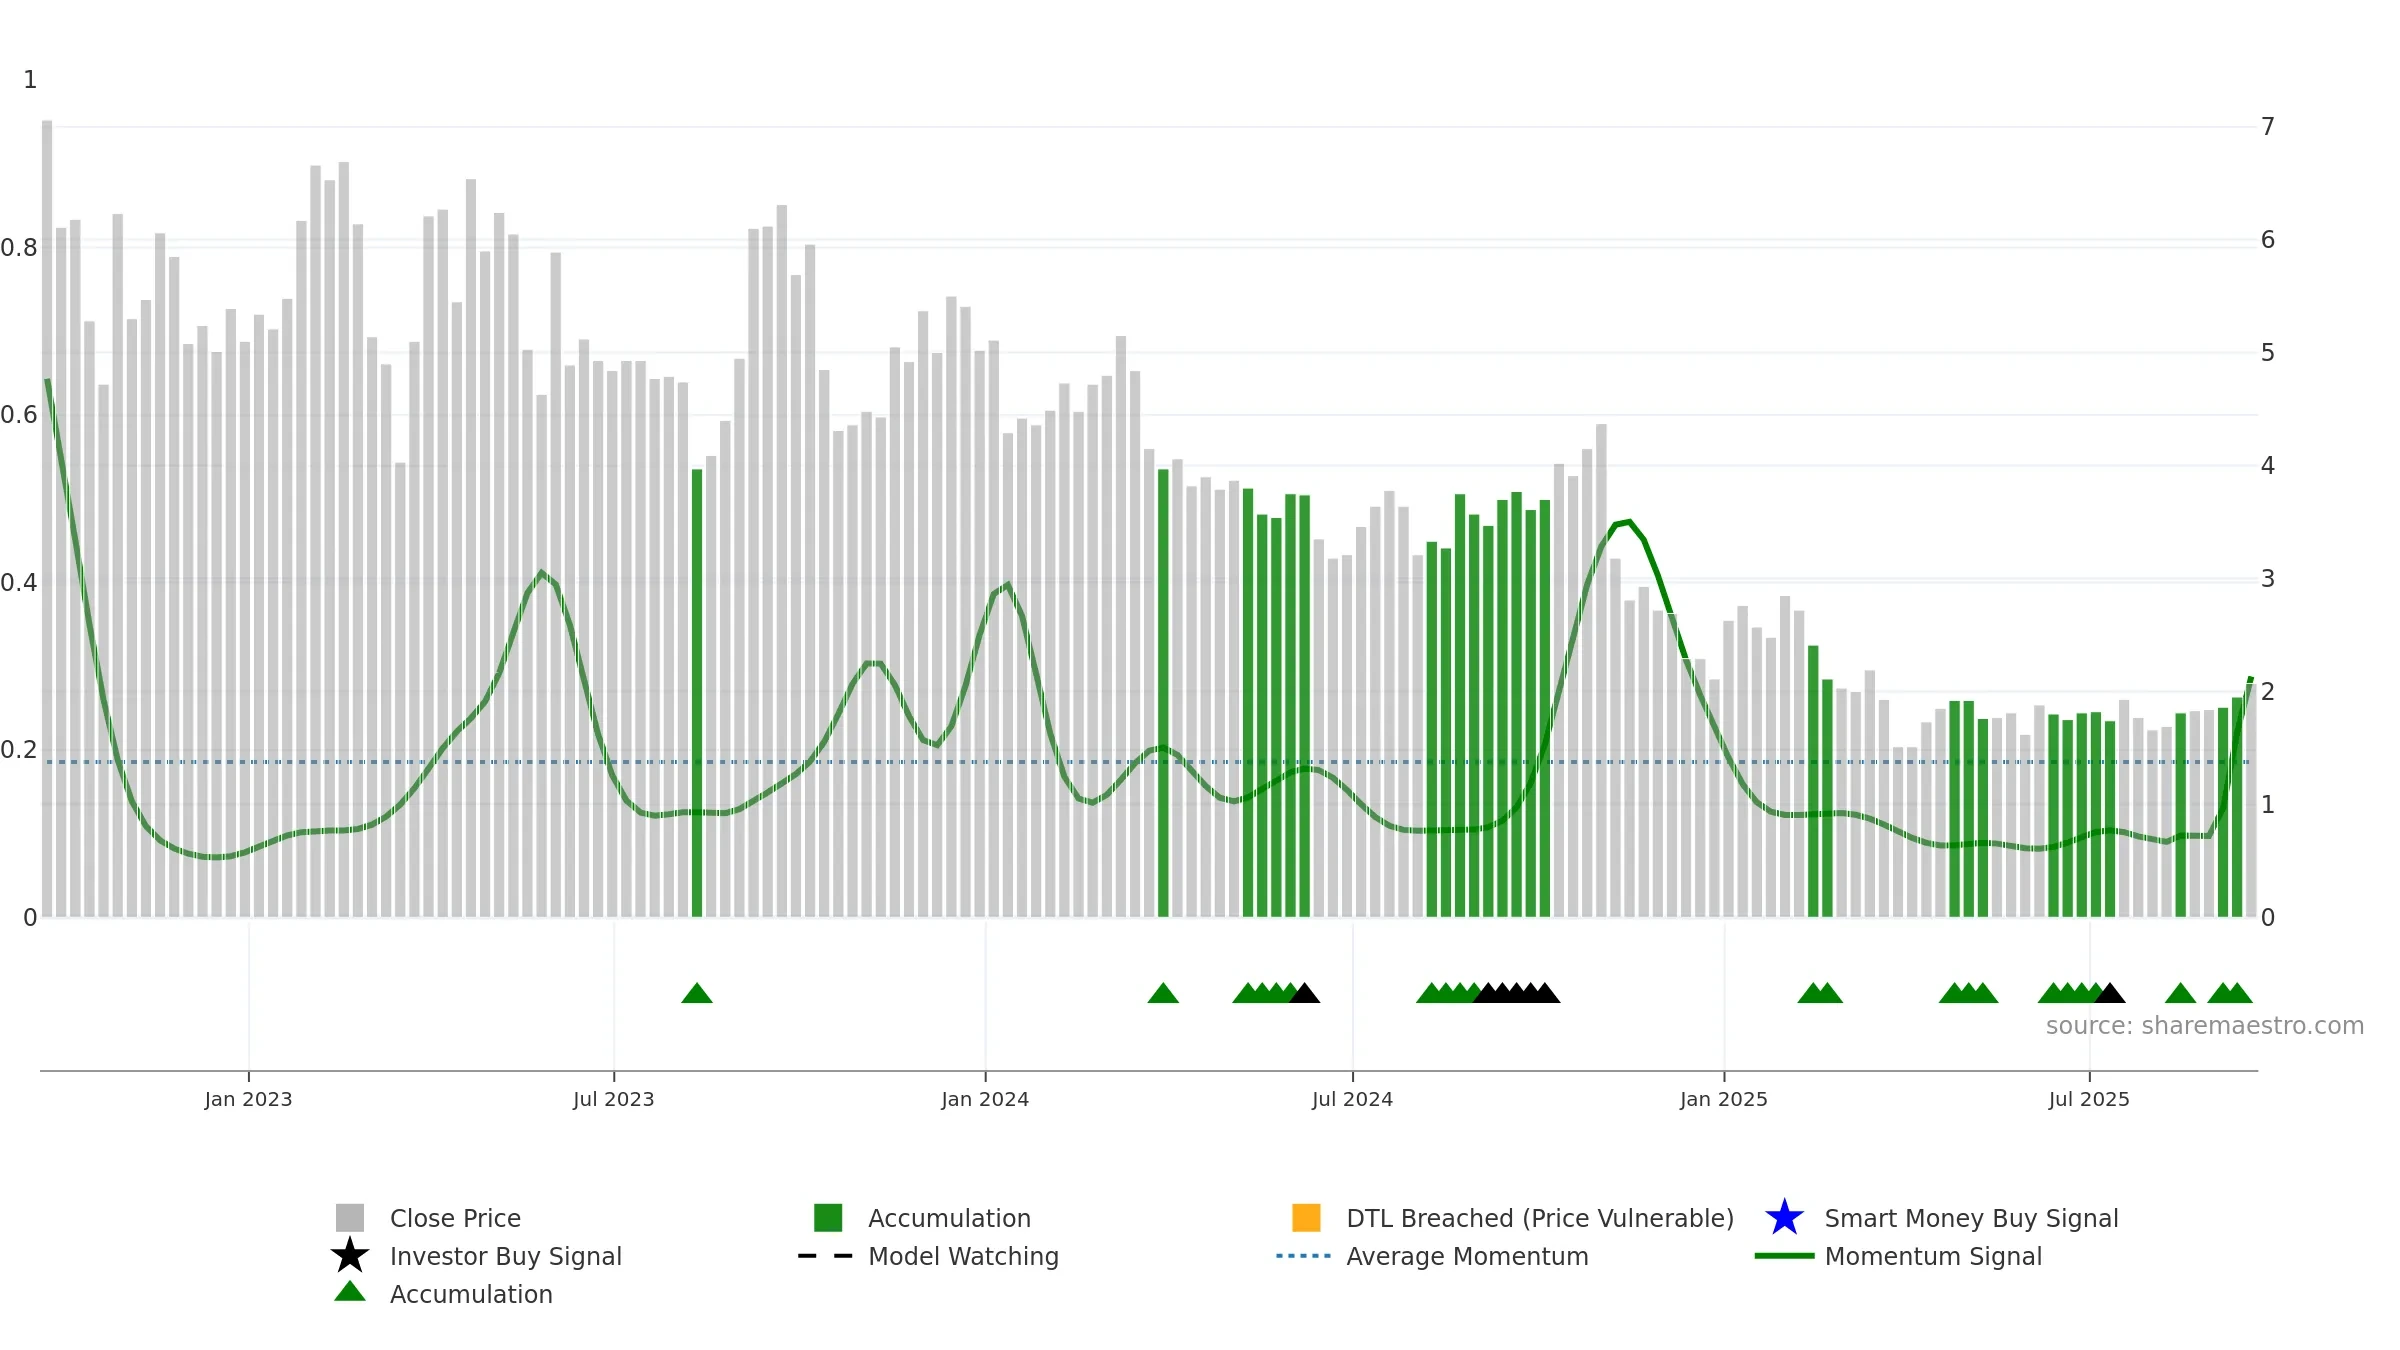This screenshot has height=1350, width=2400.
Task: Click the Jan 2024 axis label
Action: click(985, 1099)
